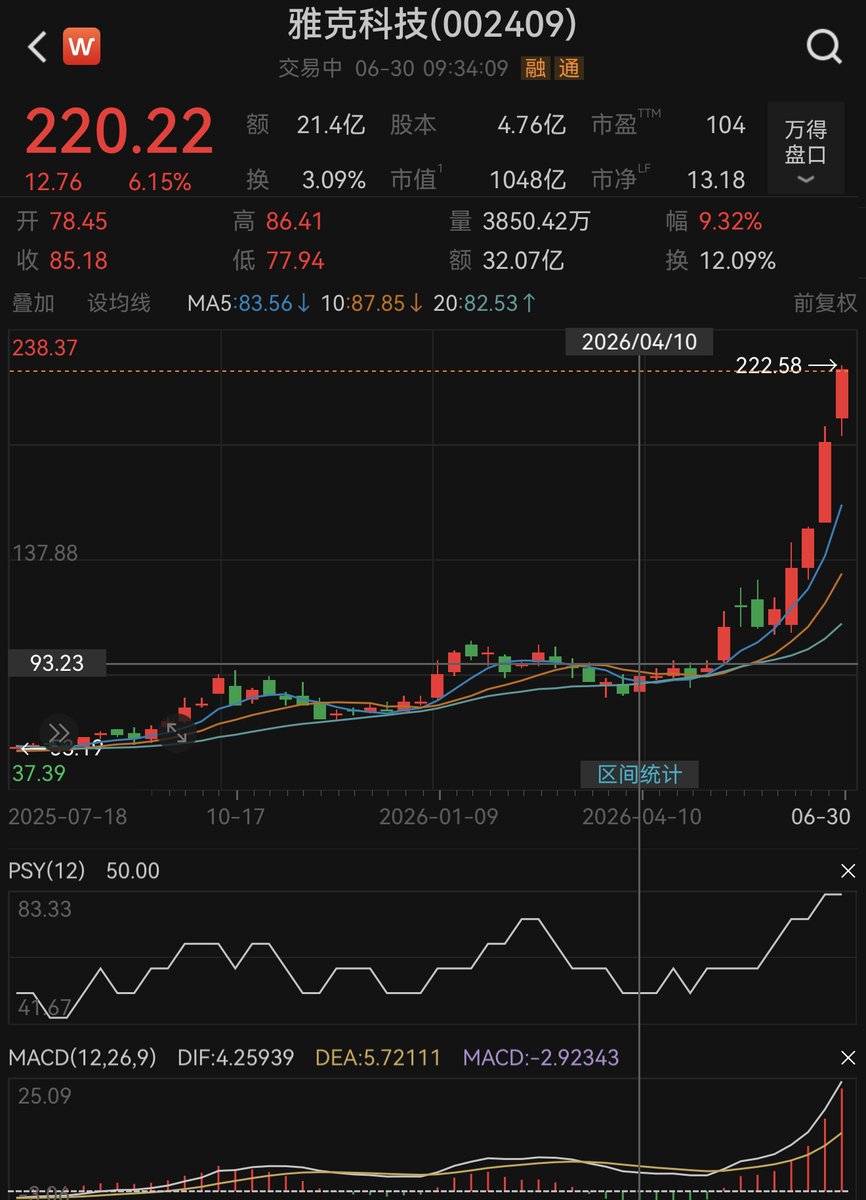The width and height of the screenshot is (866, 1200).
Task: Tap the 市值 value 1048亿
Action: tap(527, 180)
